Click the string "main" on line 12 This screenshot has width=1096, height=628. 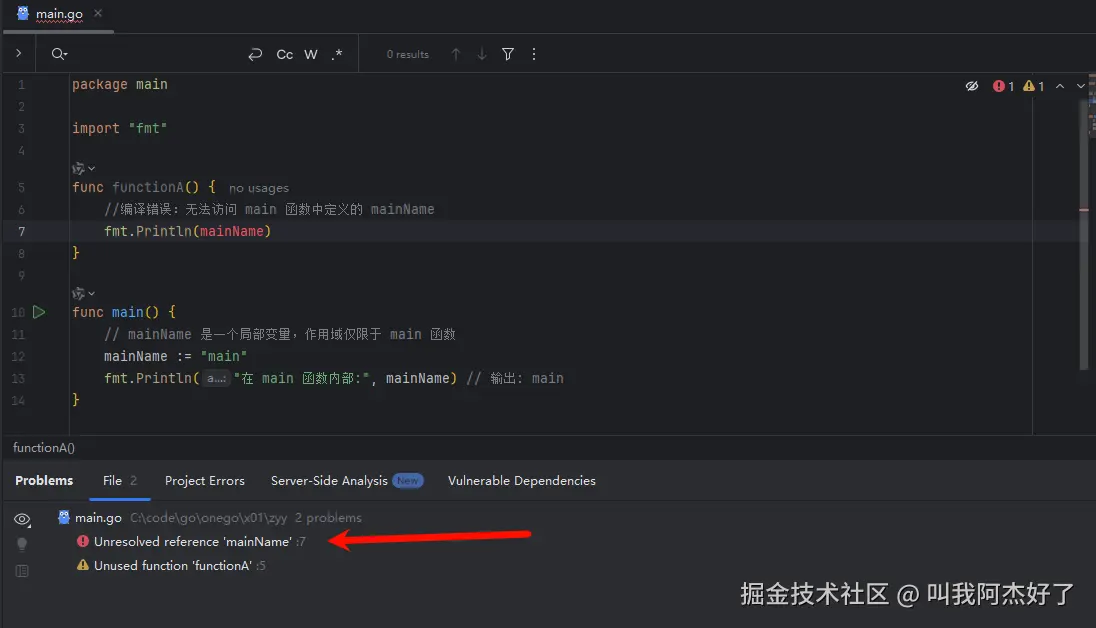coord(224,357)
